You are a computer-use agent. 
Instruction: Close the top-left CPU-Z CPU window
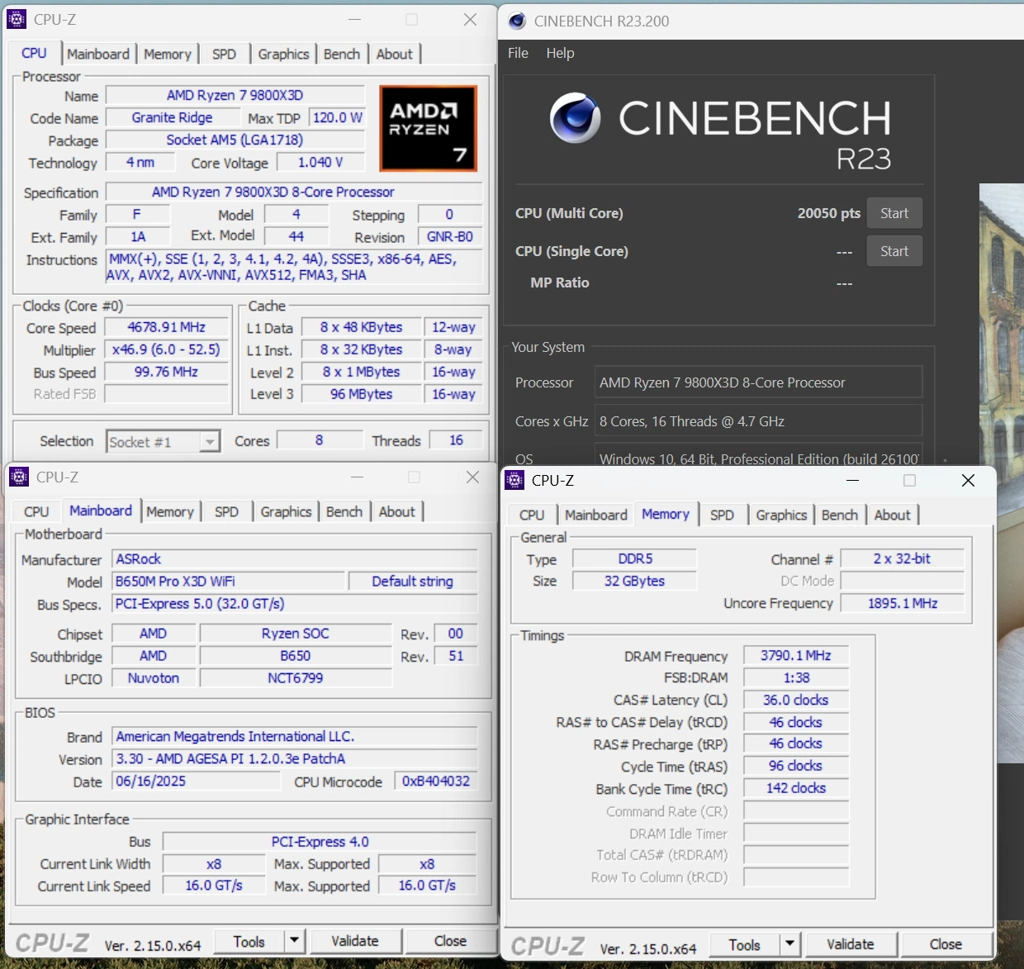470,20
